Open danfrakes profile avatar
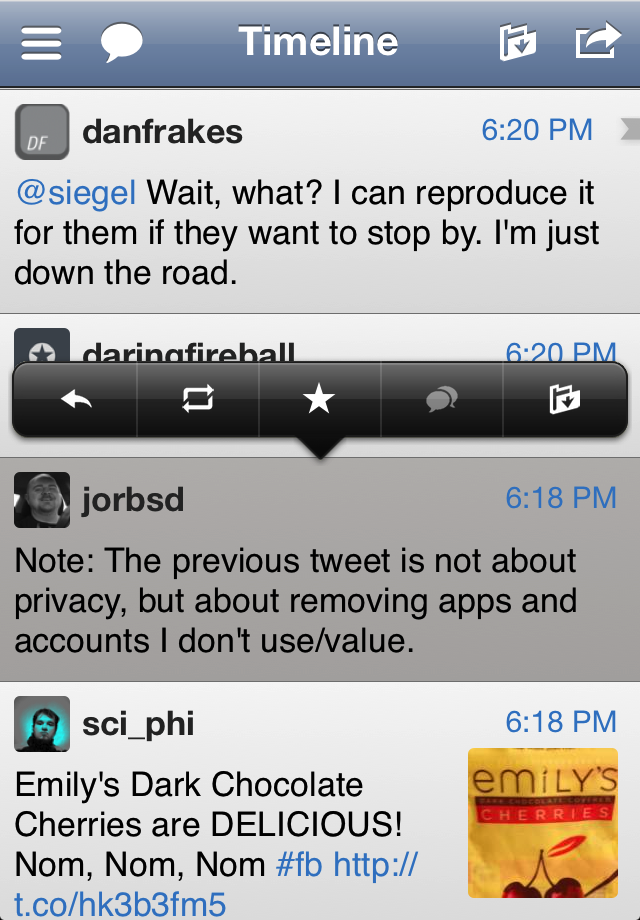Screen dimensions: 640x920 [42, 131]
